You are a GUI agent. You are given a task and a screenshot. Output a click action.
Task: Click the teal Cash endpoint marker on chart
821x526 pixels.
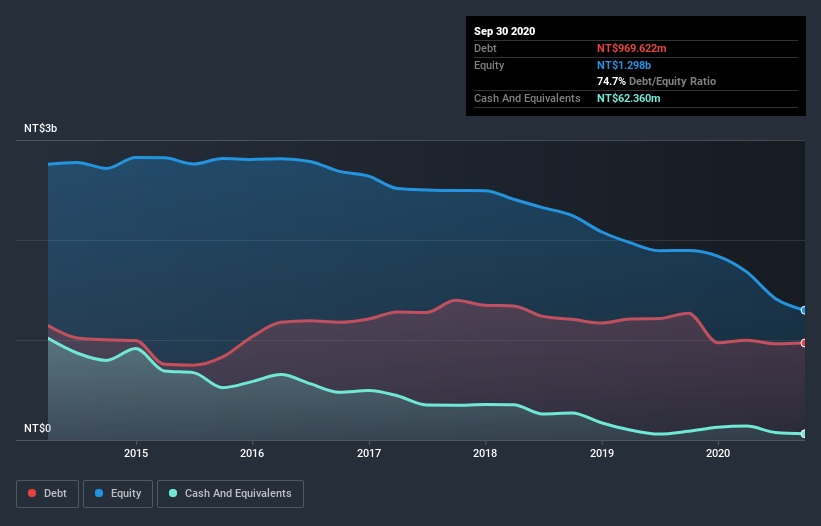point(804,434)
